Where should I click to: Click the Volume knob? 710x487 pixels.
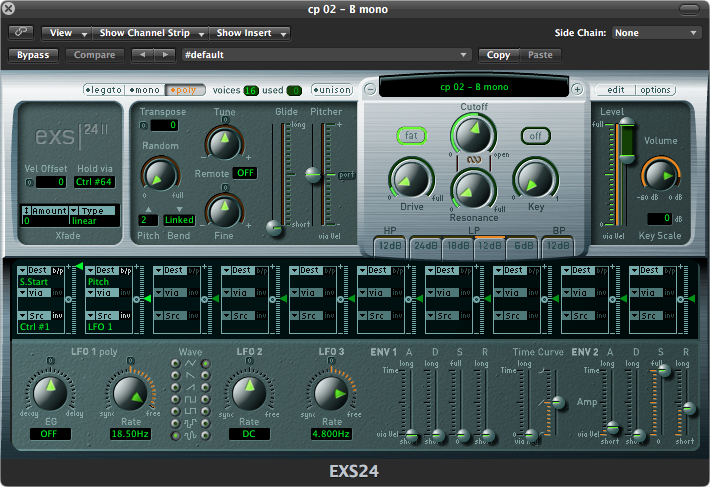point(660,176)
